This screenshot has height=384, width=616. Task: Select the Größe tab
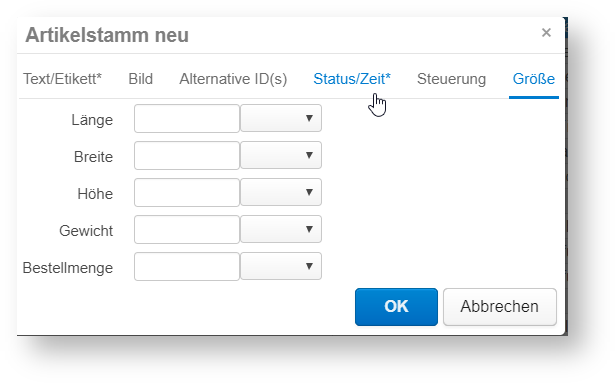click(534, 79)
